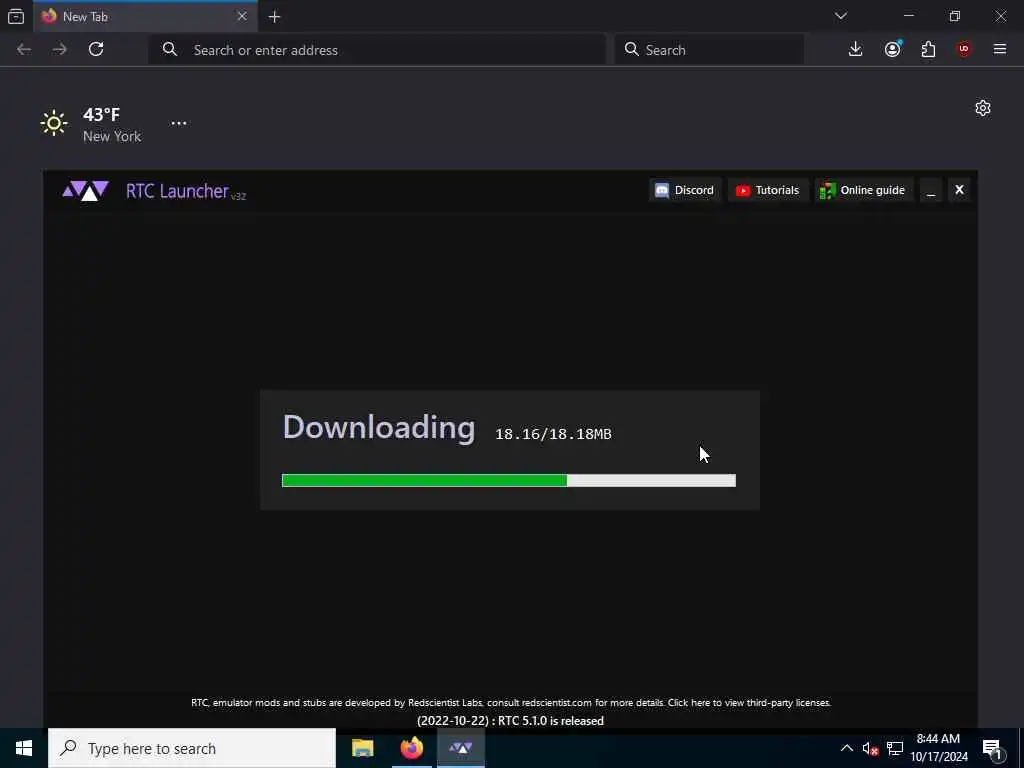The width and height of the screenshot is (1024, 768).
Task: Open the Discord link in RTC Launcher
Action: coord(684,190)
